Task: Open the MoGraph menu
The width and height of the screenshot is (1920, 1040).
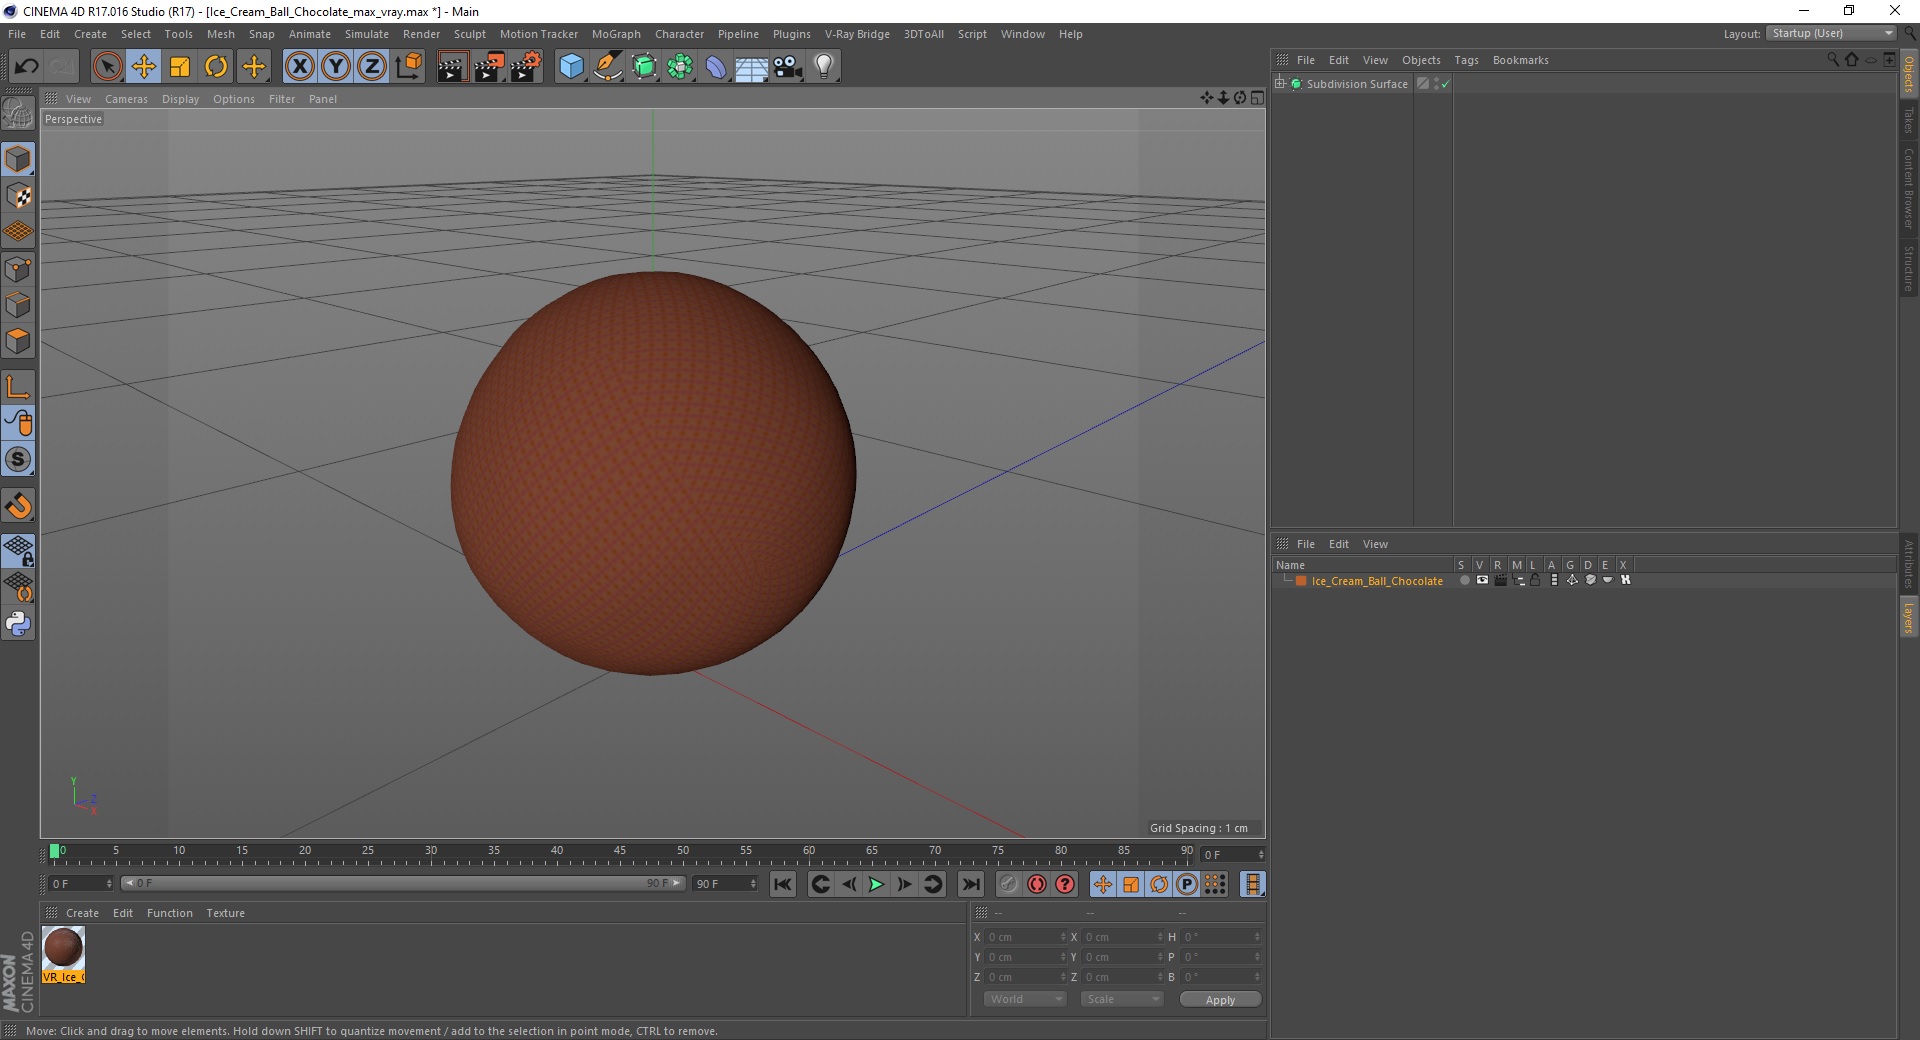Action: tap(616, 34)
